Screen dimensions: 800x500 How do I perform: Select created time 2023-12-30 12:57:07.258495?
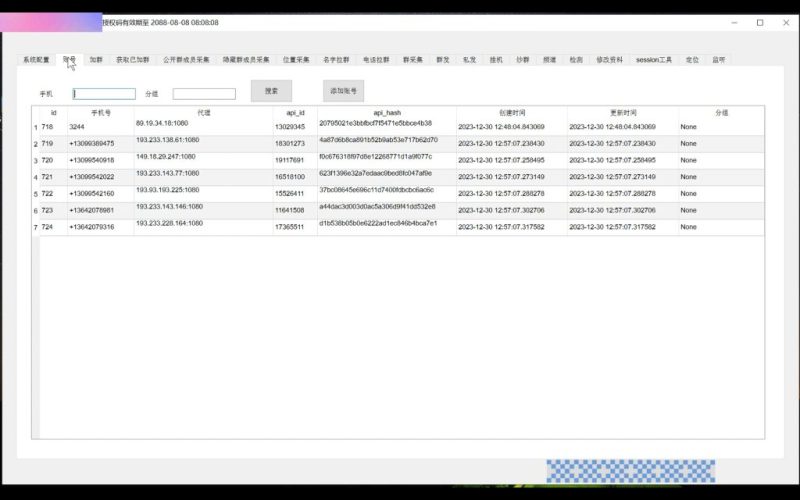point(512,160)
